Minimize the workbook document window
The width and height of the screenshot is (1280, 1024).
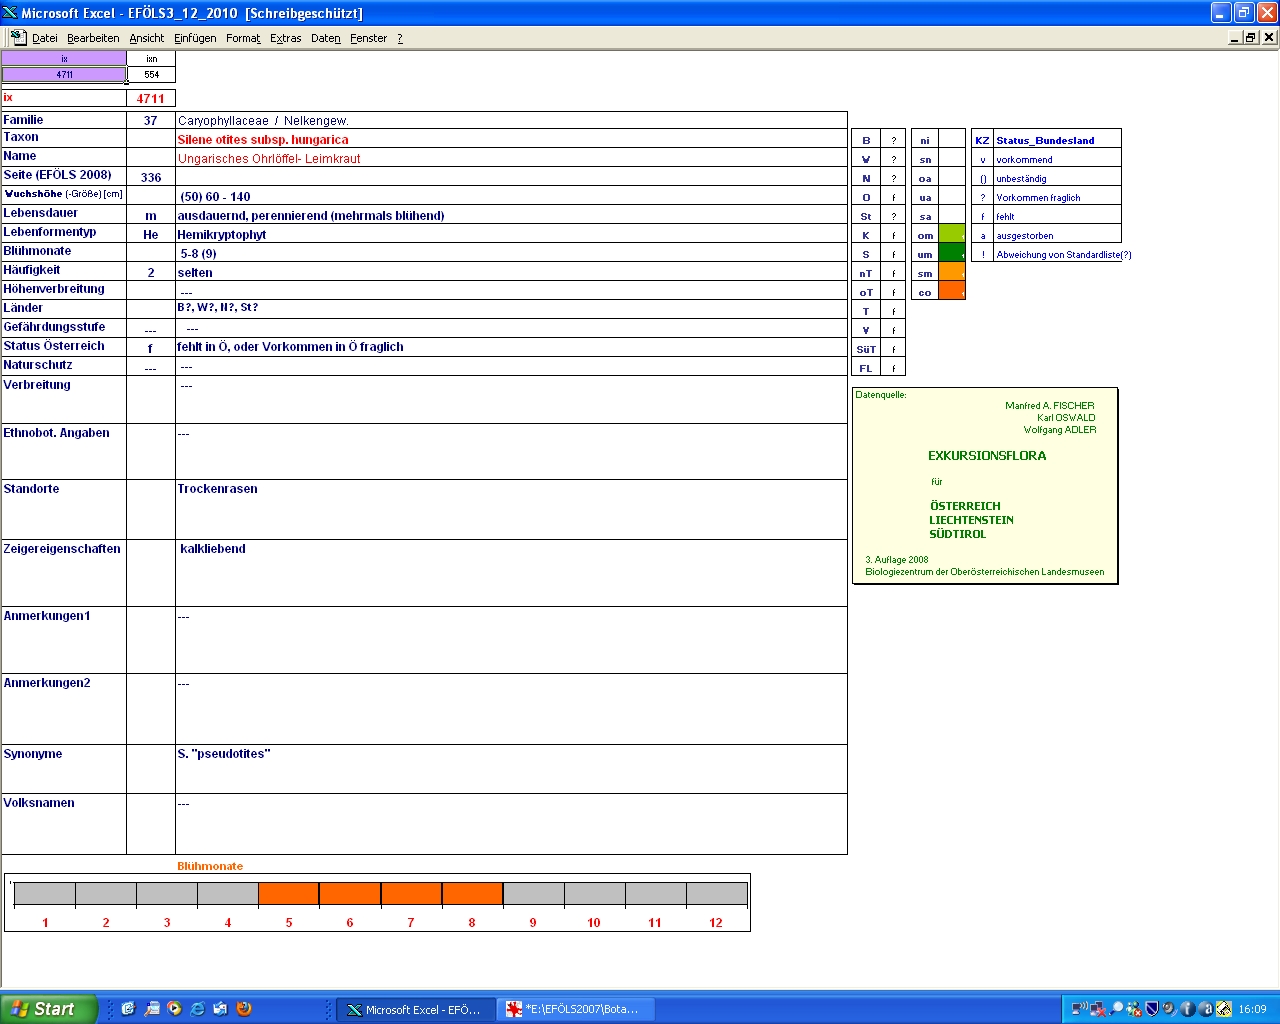(x=1235, y=37)
